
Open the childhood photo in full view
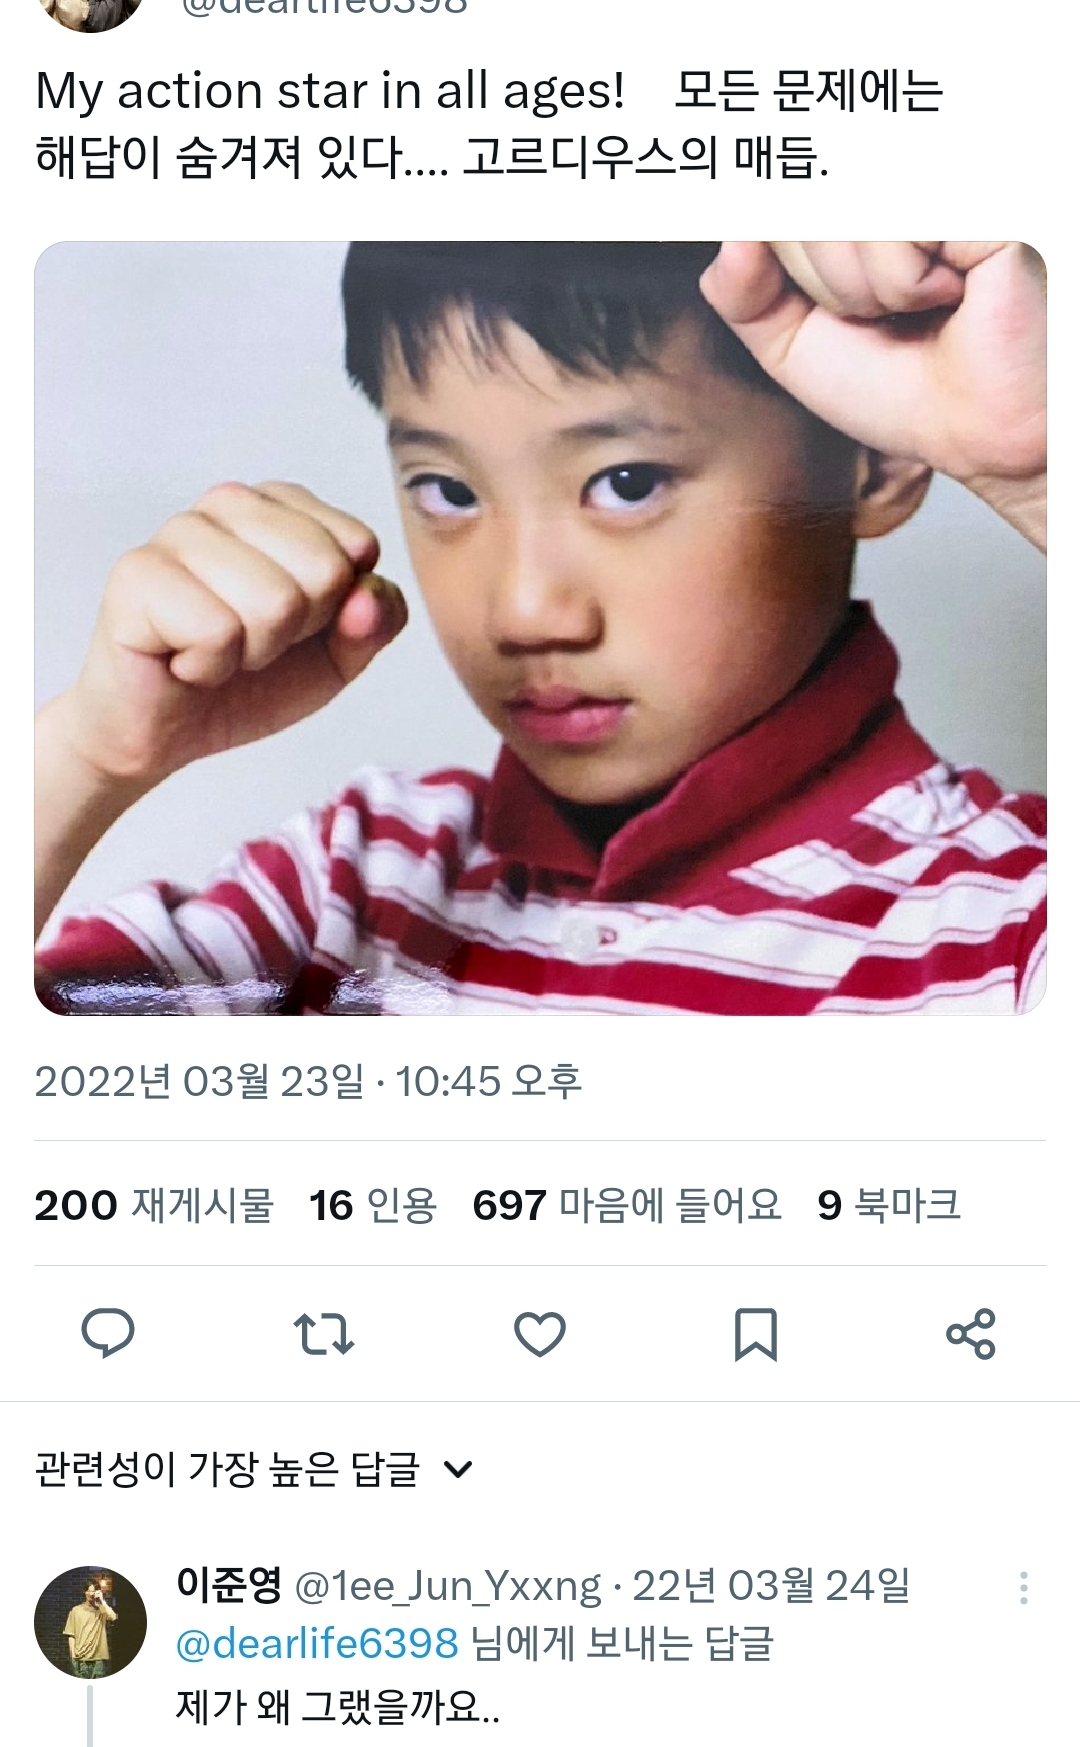(540, 628)
